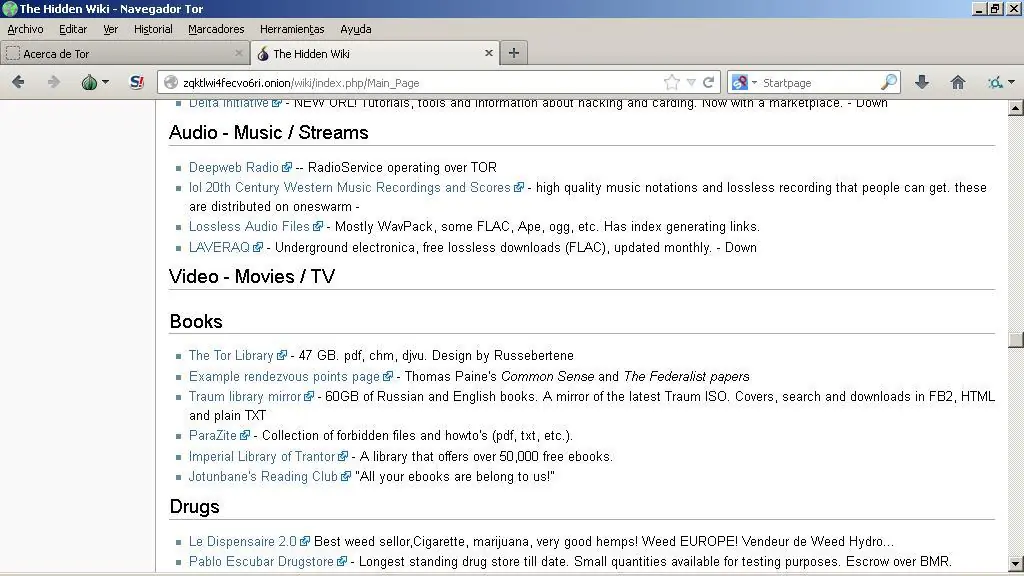Open Example rendezvous points page link
Viewport: 1024px width, 576px height.
[x=284, y=377]
